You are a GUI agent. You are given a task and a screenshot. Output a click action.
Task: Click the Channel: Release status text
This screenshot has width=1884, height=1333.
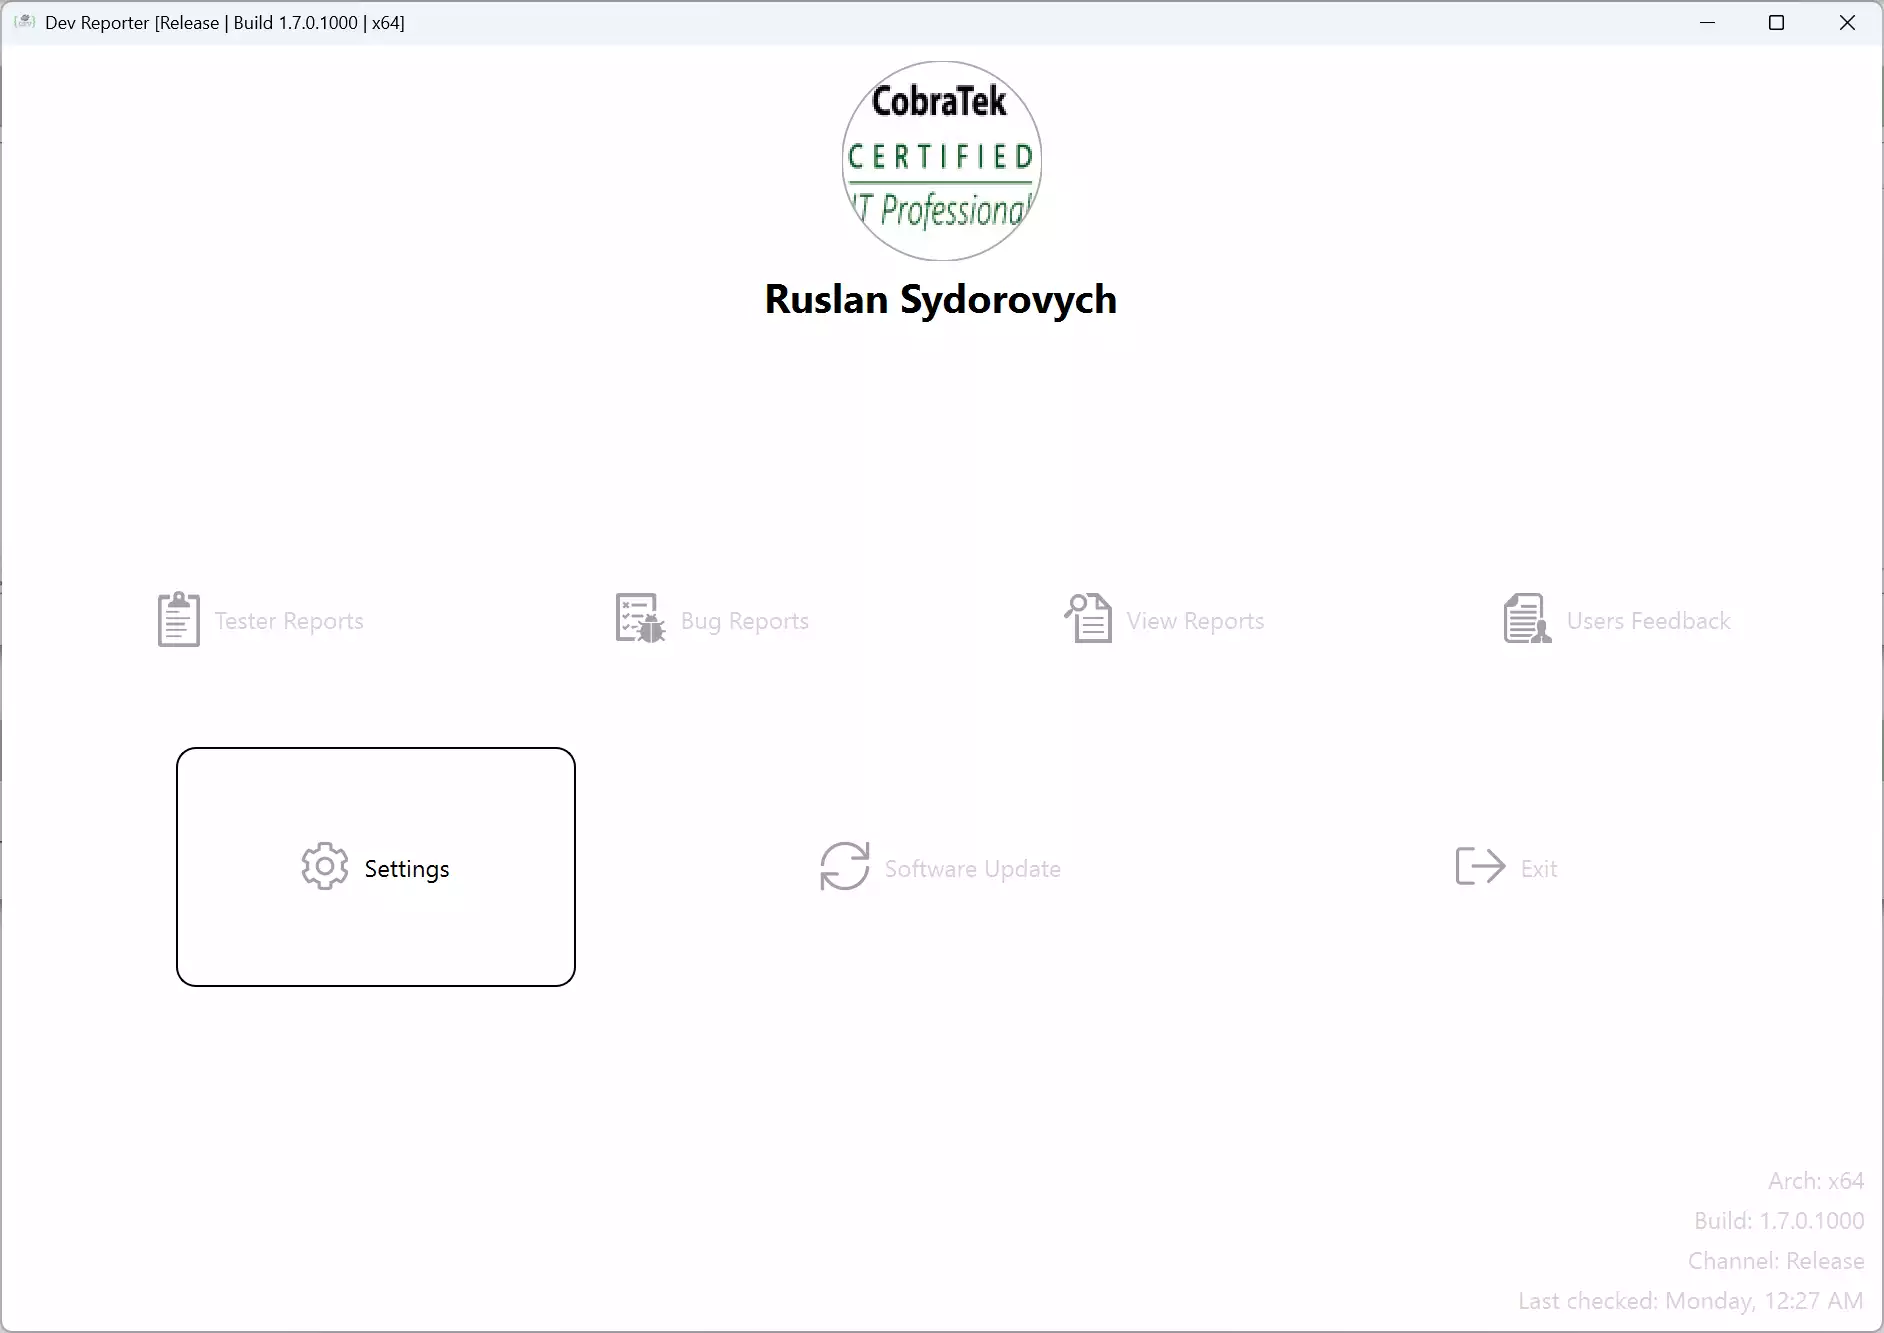coord(1776,1261)
